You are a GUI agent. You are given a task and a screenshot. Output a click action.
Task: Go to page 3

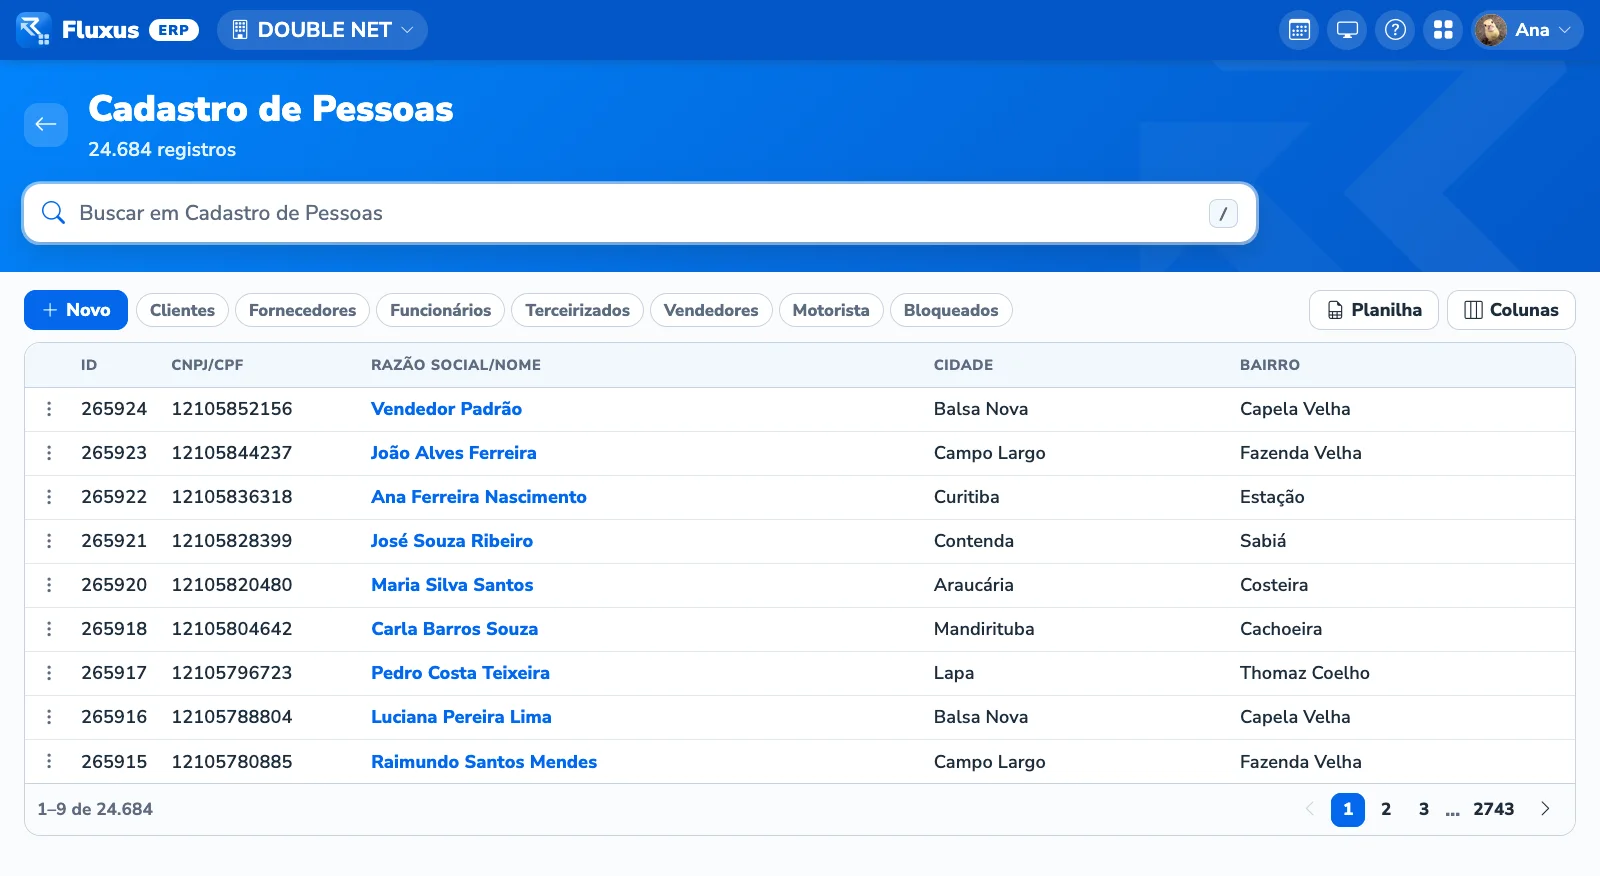[x=1424, y=809]
